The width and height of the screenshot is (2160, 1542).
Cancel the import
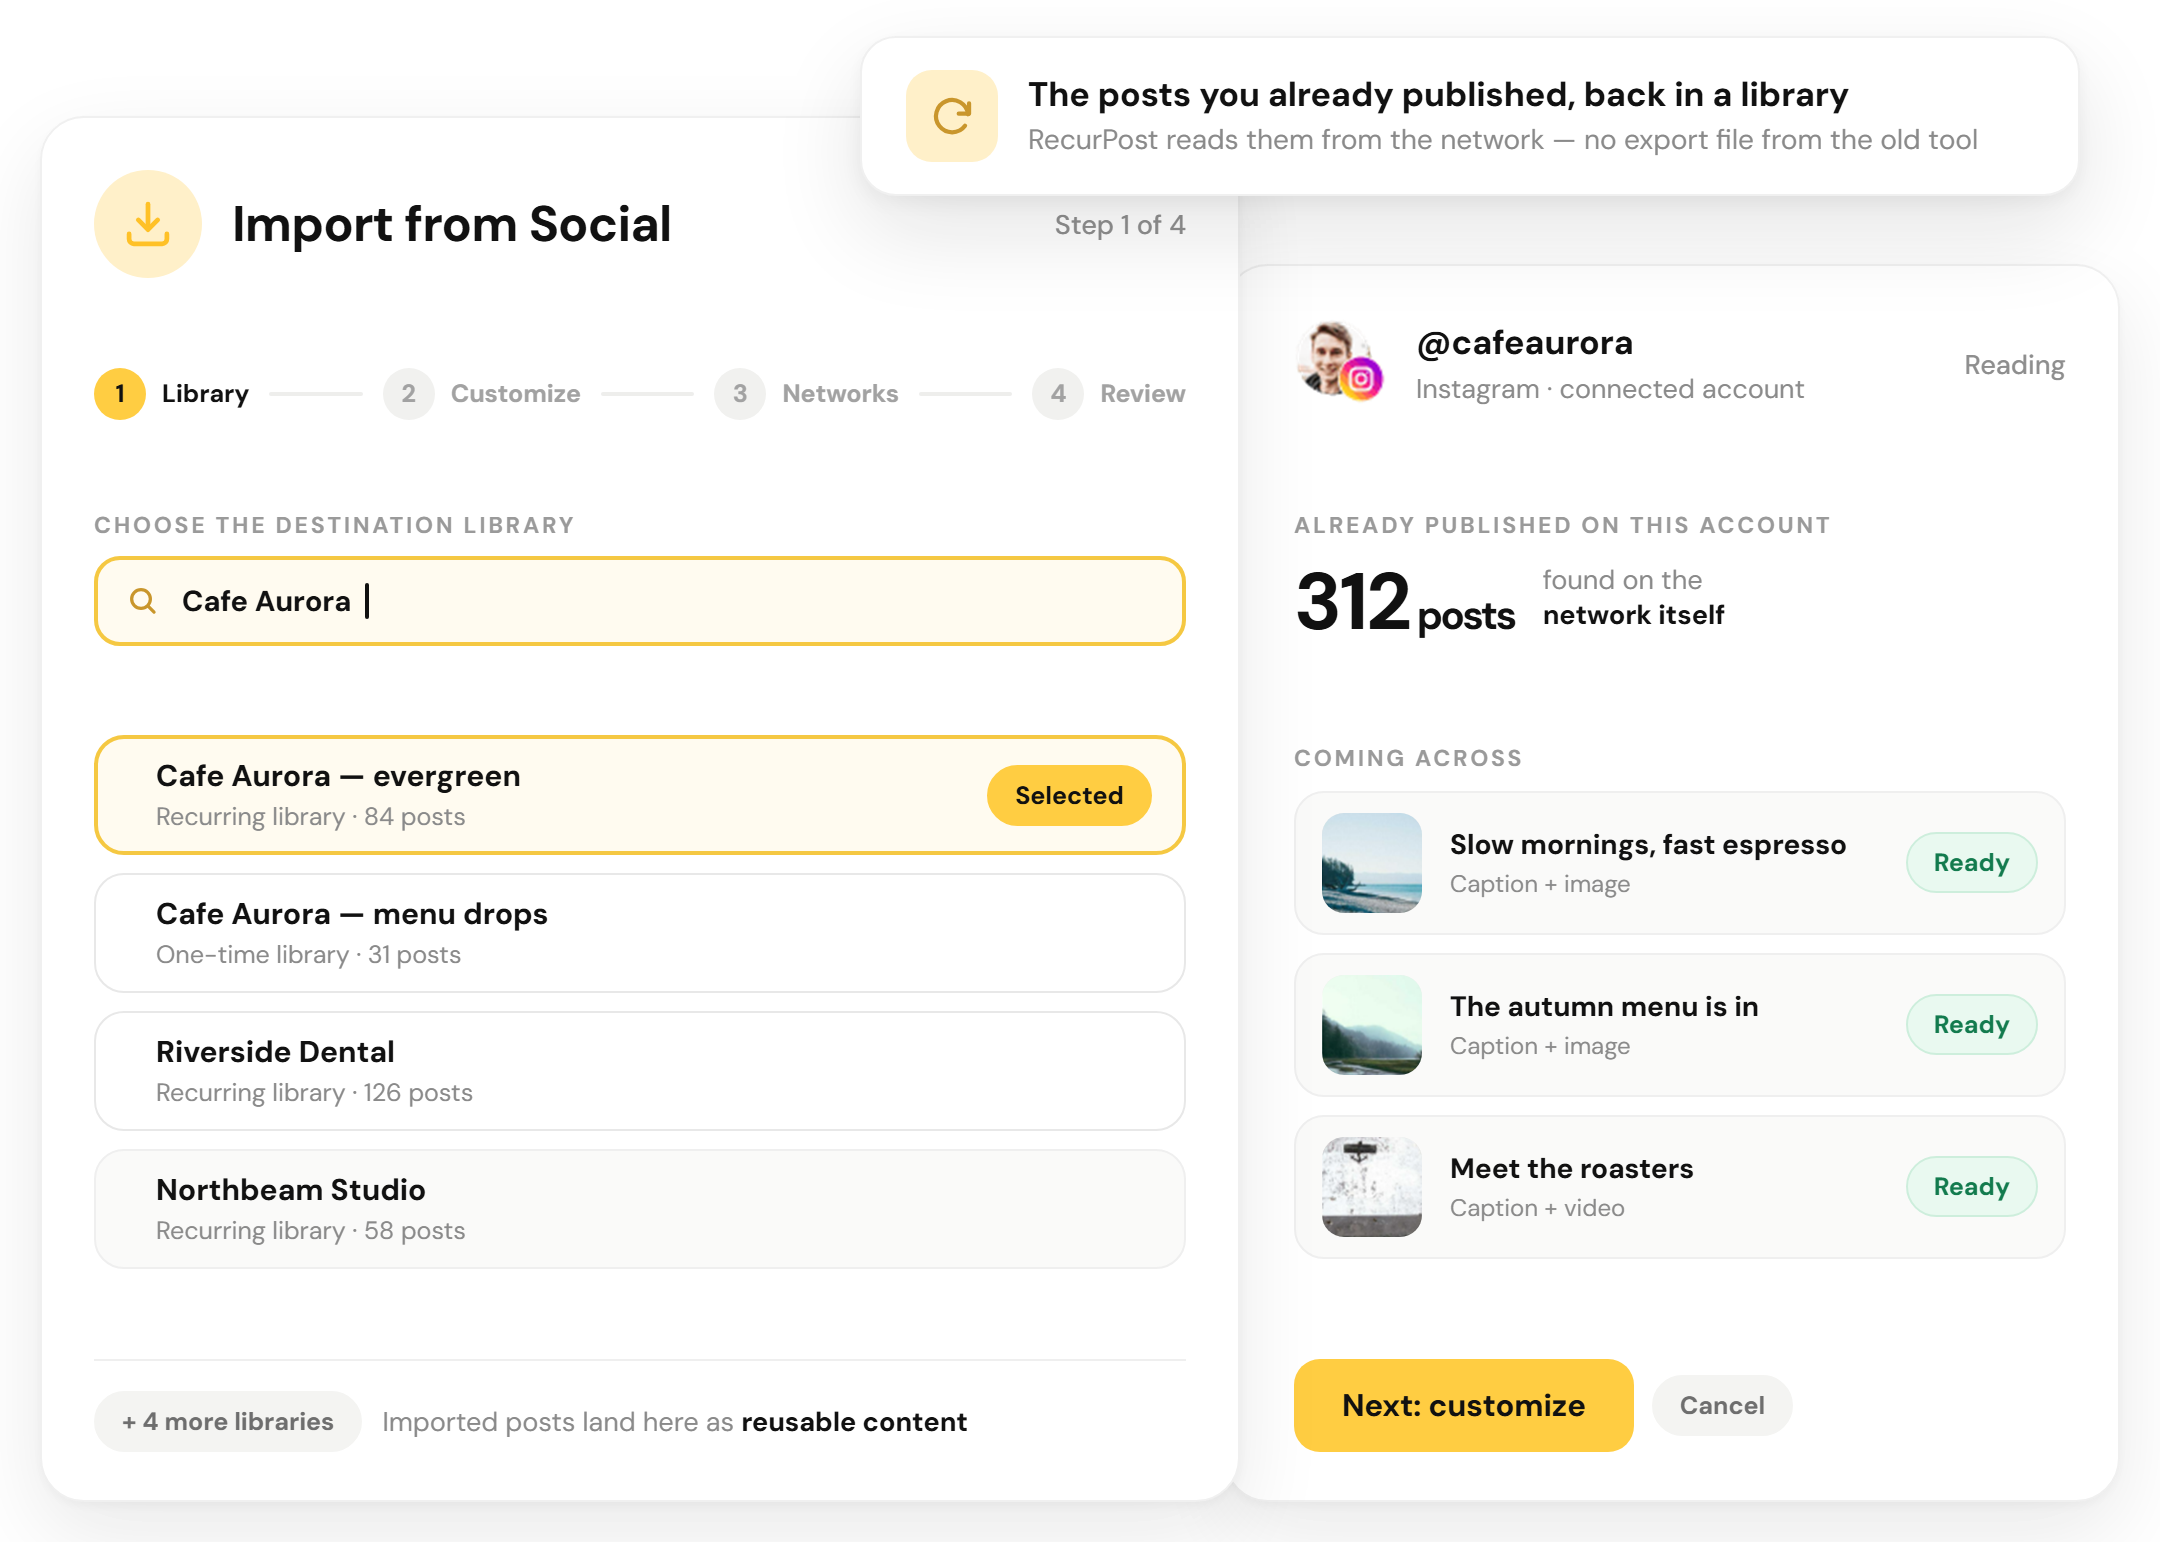coord(1722,1405)
